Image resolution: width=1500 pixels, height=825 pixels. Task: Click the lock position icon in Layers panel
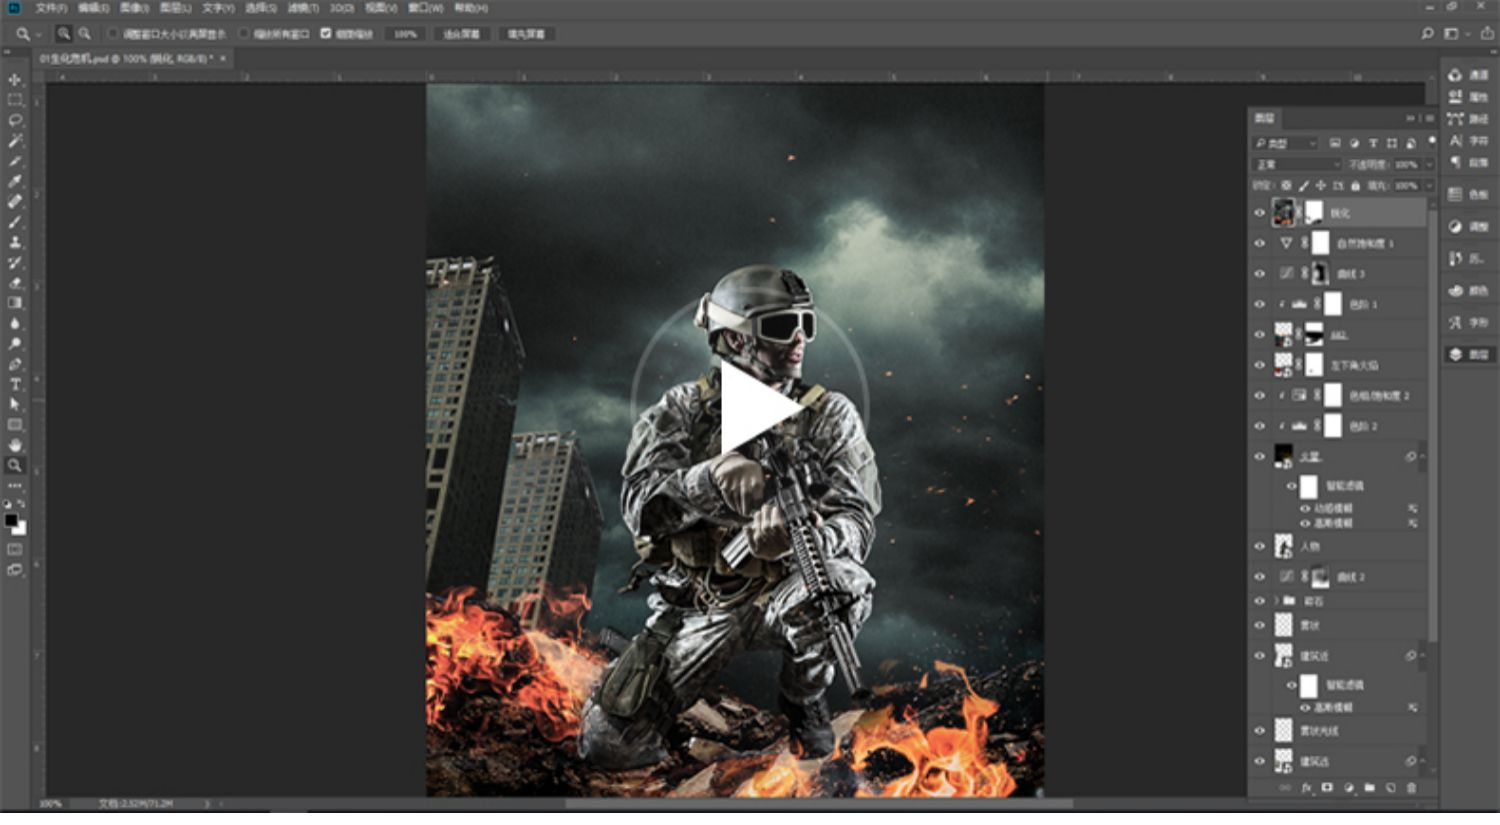pos(1320,186)
